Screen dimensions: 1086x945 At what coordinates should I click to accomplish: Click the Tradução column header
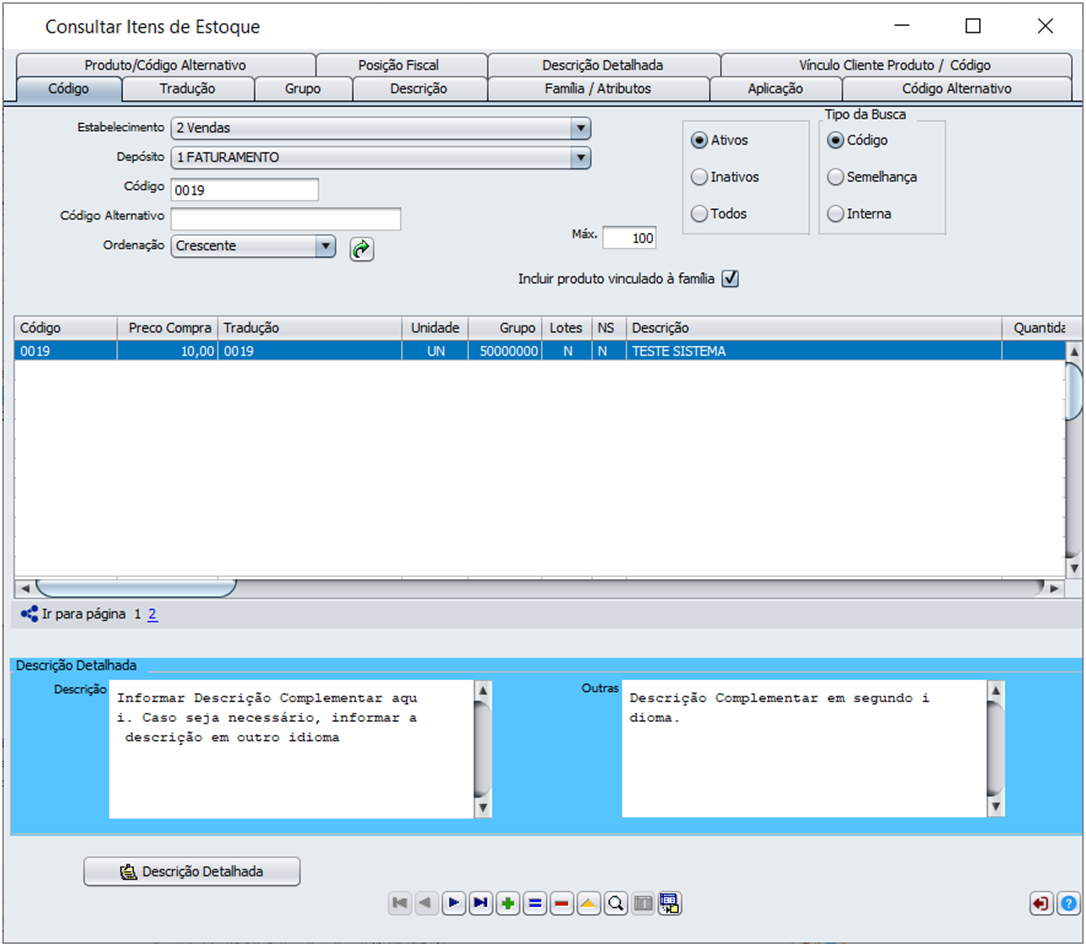pyautogui.click(x=310, y=328)
